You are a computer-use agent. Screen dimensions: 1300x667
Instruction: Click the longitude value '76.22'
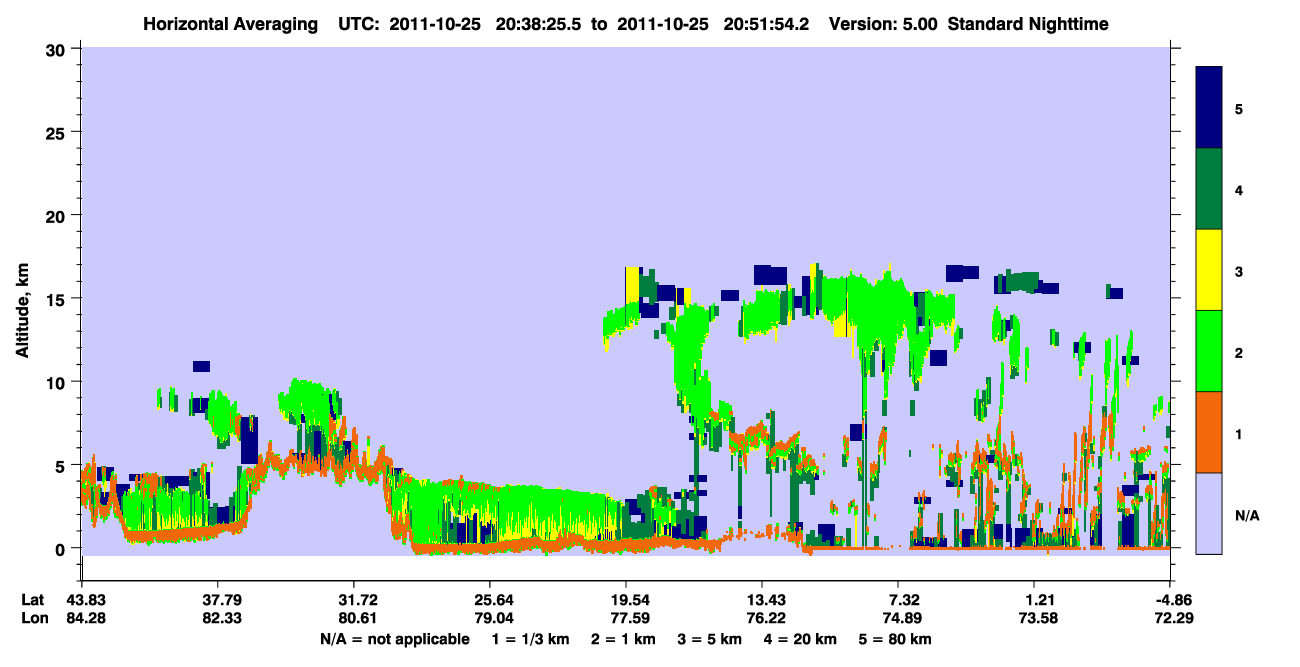pyautogui.click(x=764, y=618)
